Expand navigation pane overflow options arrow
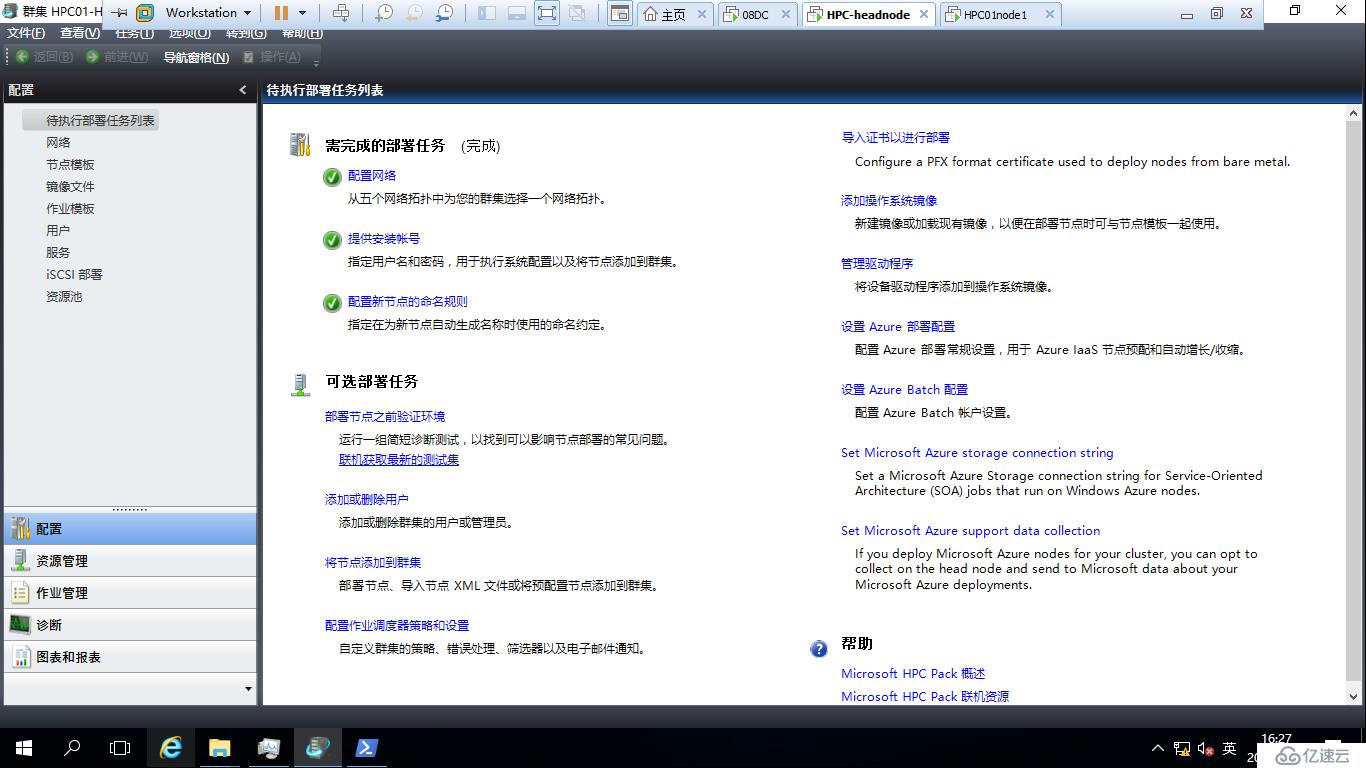 coord(248,688)
